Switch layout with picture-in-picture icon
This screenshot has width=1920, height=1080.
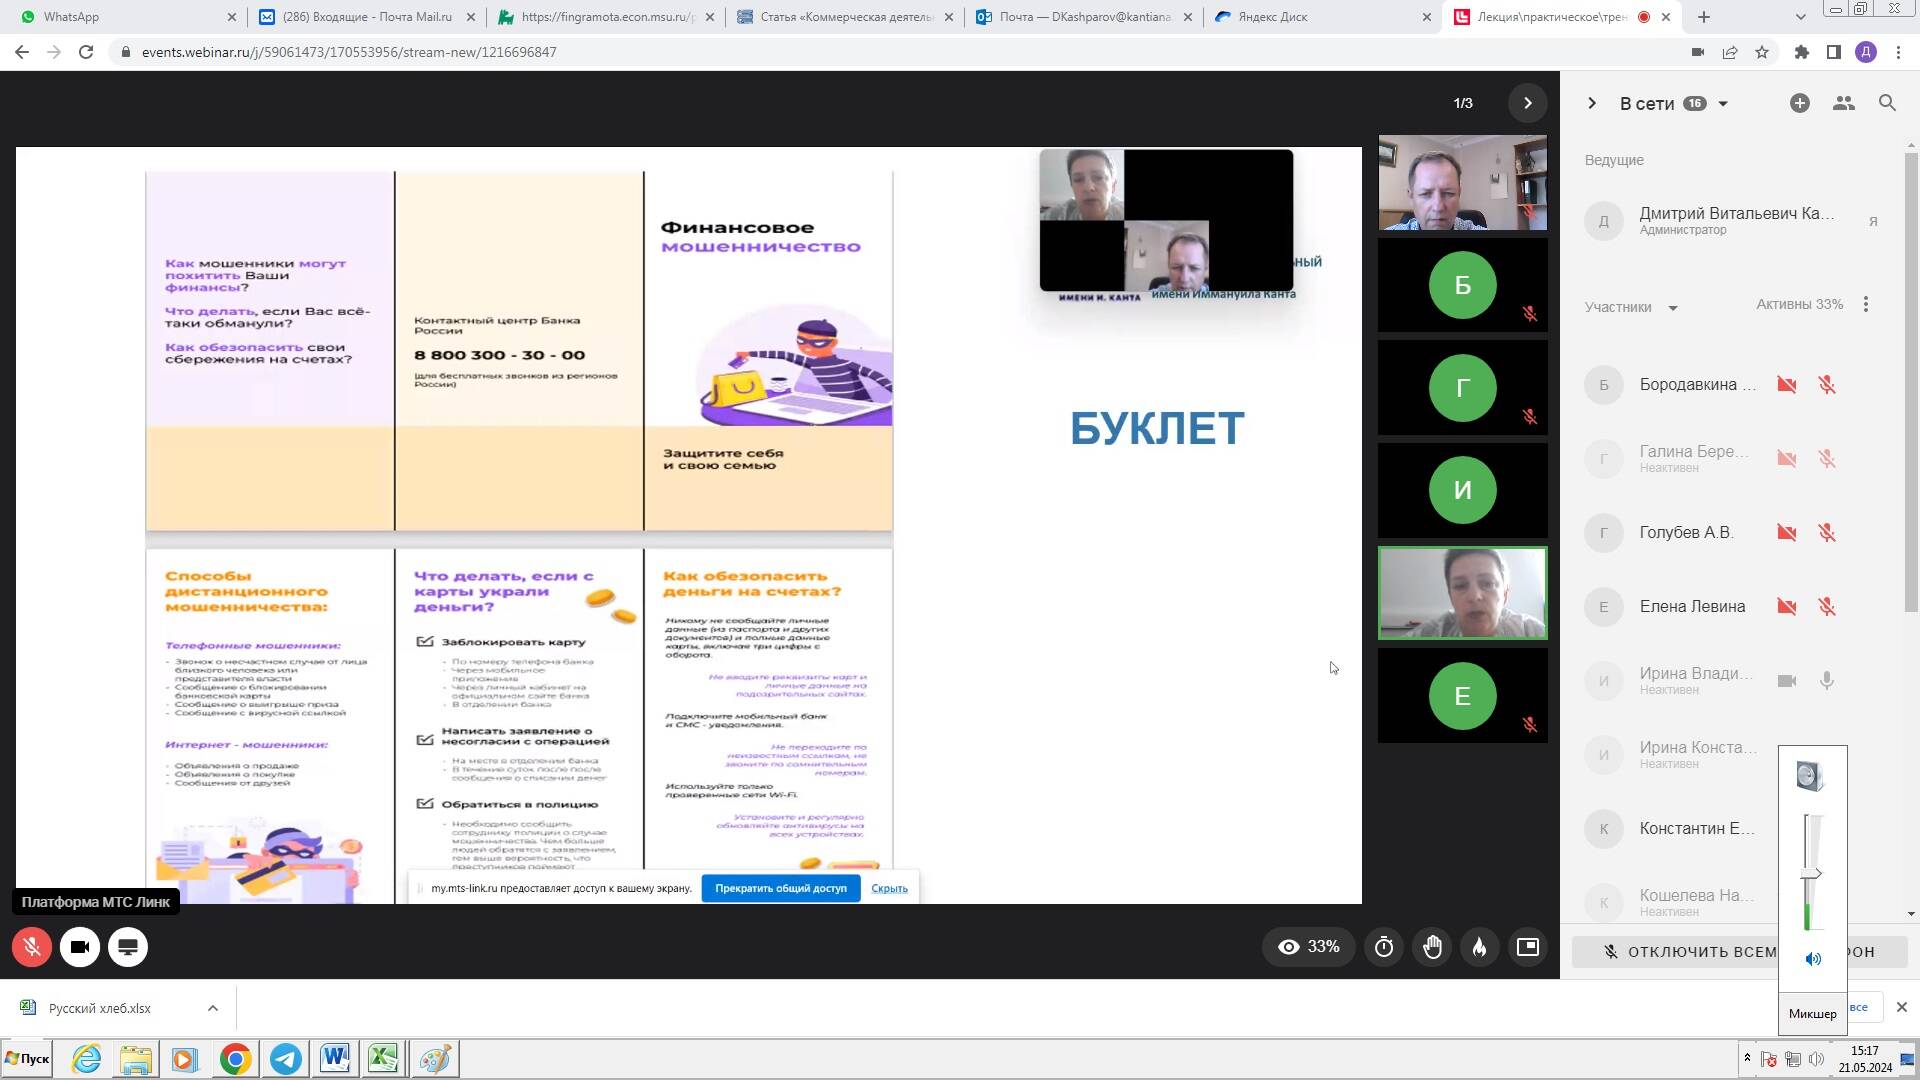pos(1528,947)
